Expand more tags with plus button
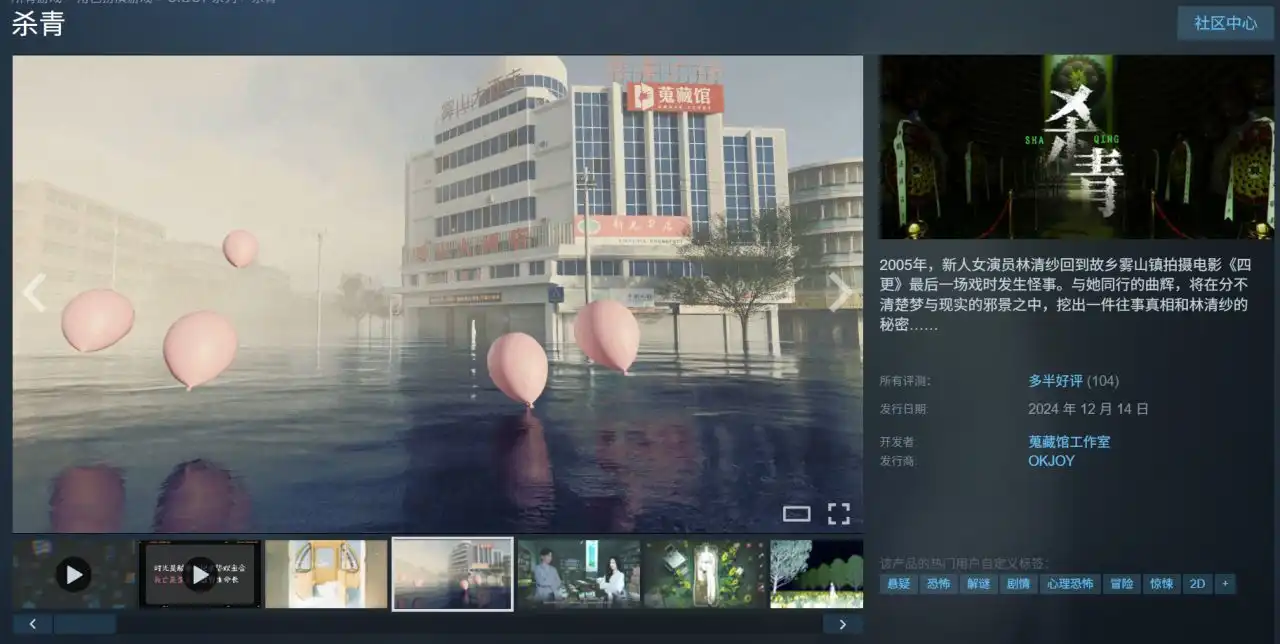 (1225, 584)
